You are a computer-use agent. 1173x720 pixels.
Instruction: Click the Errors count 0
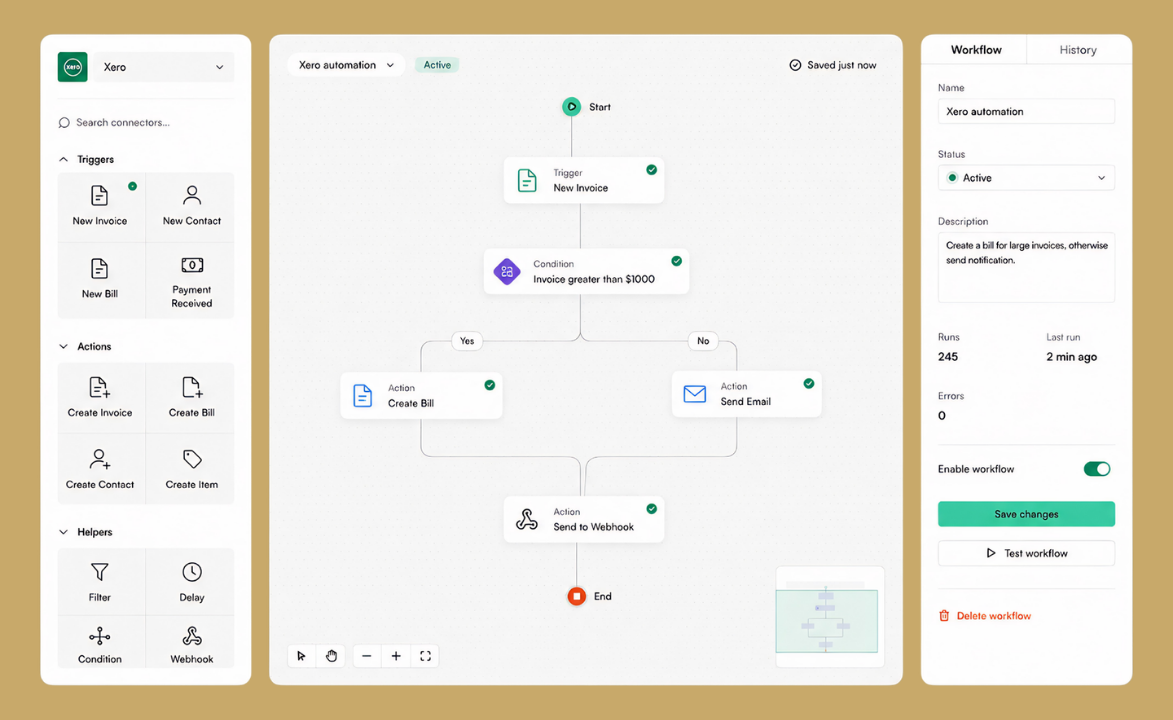[942, 415]
